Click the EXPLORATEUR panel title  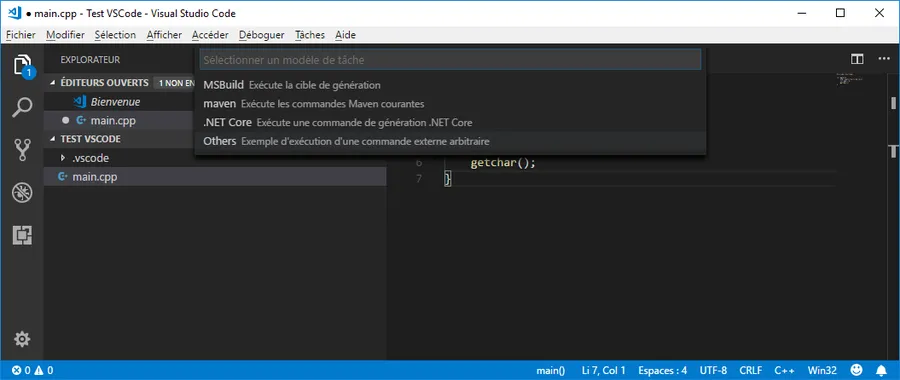pos(90,60)
